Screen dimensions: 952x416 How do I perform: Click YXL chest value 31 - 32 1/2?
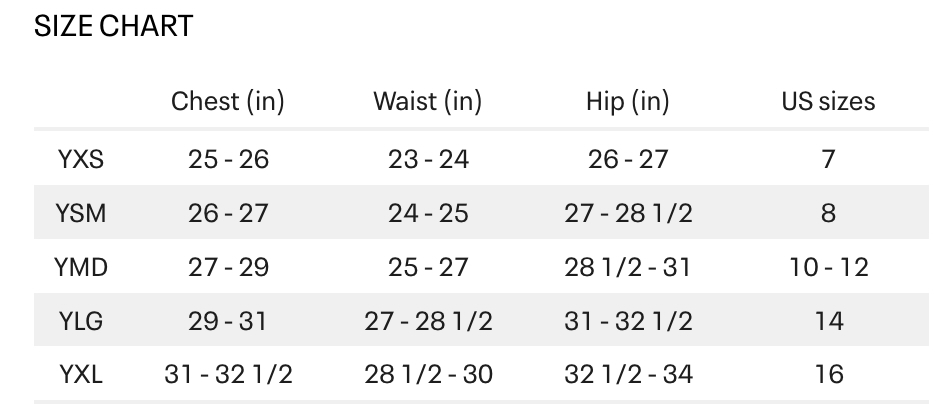(228, 374)
